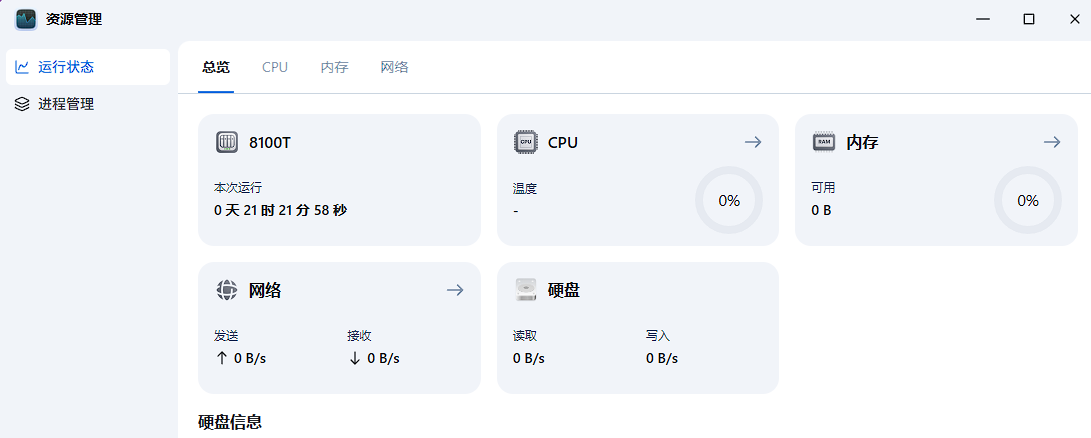1091x438 pixels.
Task: Switch to the CPU tab
Action: tap(275, 67)
